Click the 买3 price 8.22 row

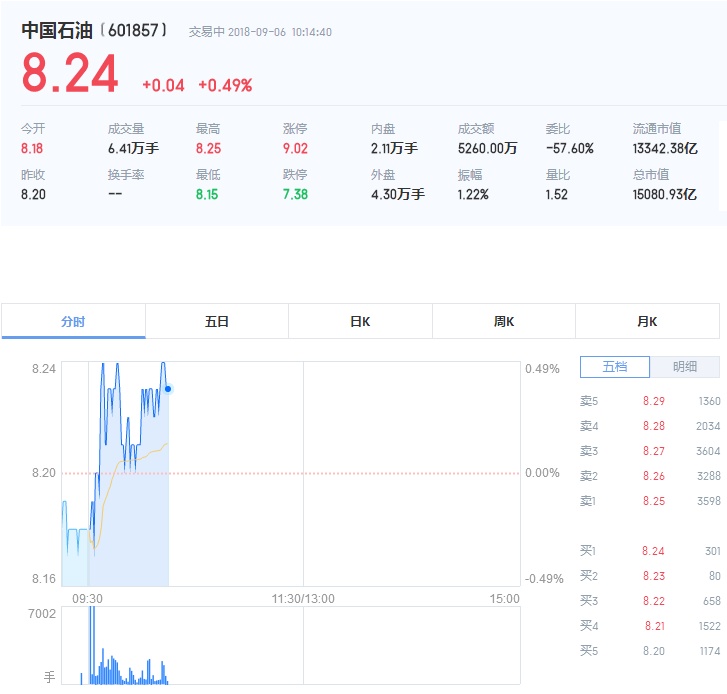coord(650,601)
